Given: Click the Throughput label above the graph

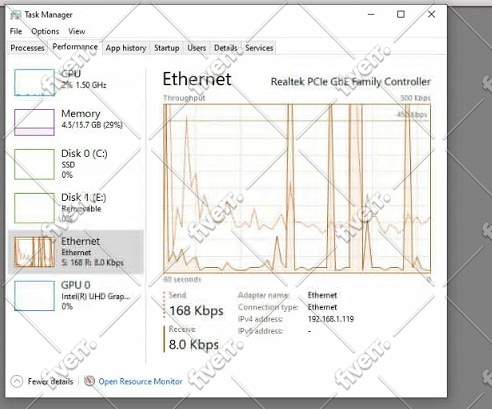Looking at the screenshot, I should tap(184, 98).
